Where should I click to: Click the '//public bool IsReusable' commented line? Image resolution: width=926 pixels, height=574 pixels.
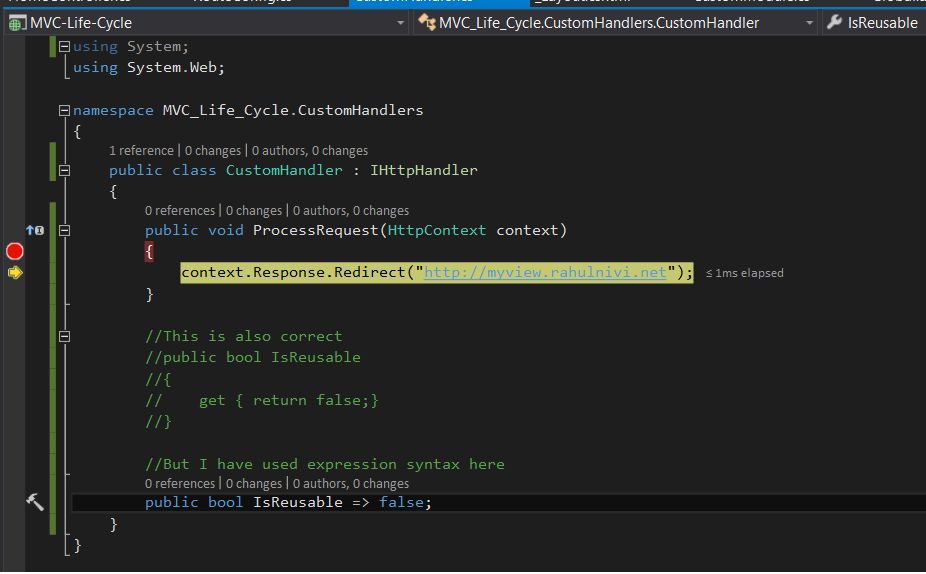click(253, 357)
